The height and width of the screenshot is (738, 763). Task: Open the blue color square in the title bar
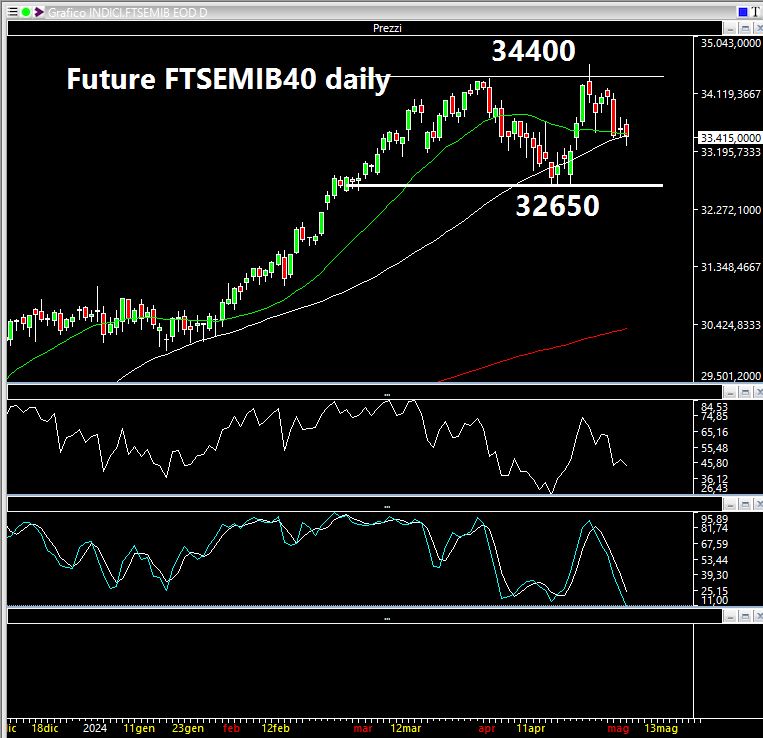click(x=743, y=12)
